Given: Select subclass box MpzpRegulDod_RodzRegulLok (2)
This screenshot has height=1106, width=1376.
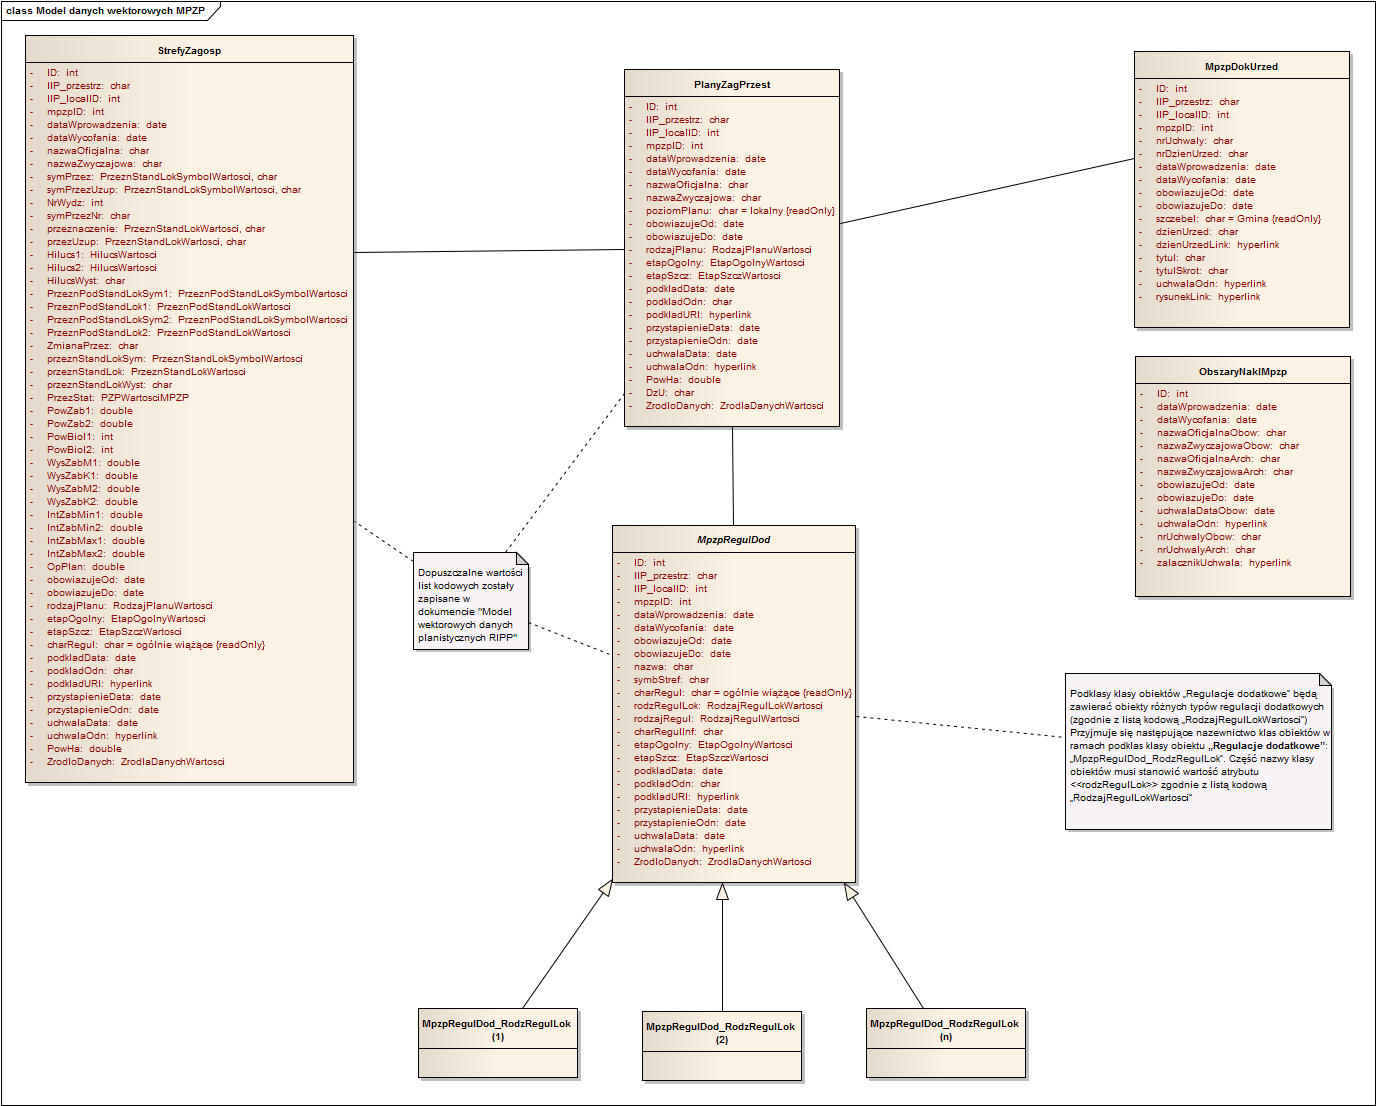Looking at the screenshot, I should click(x=722, y=1046).
